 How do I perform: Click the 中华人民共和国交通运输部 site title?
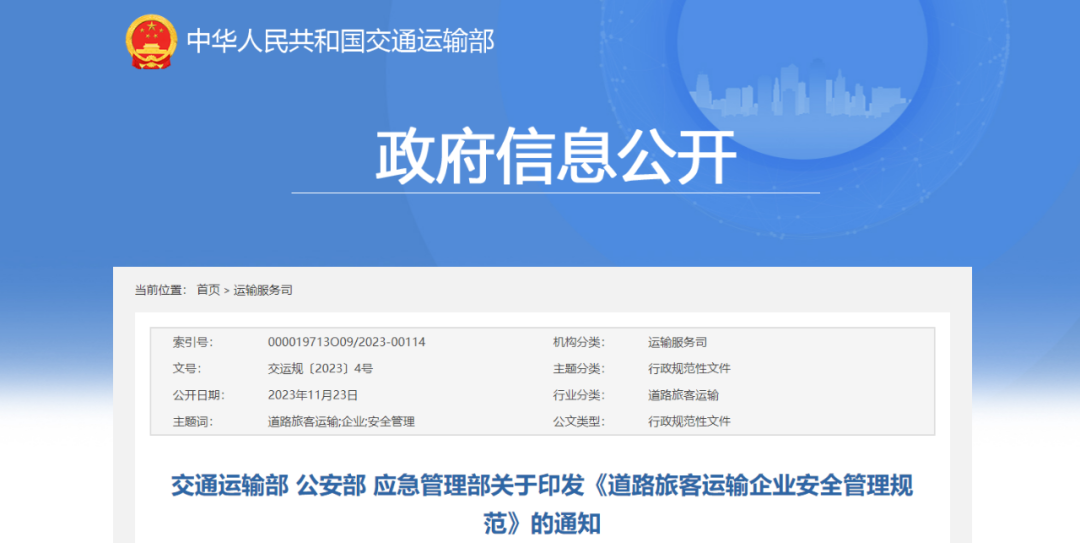point(340,42)
